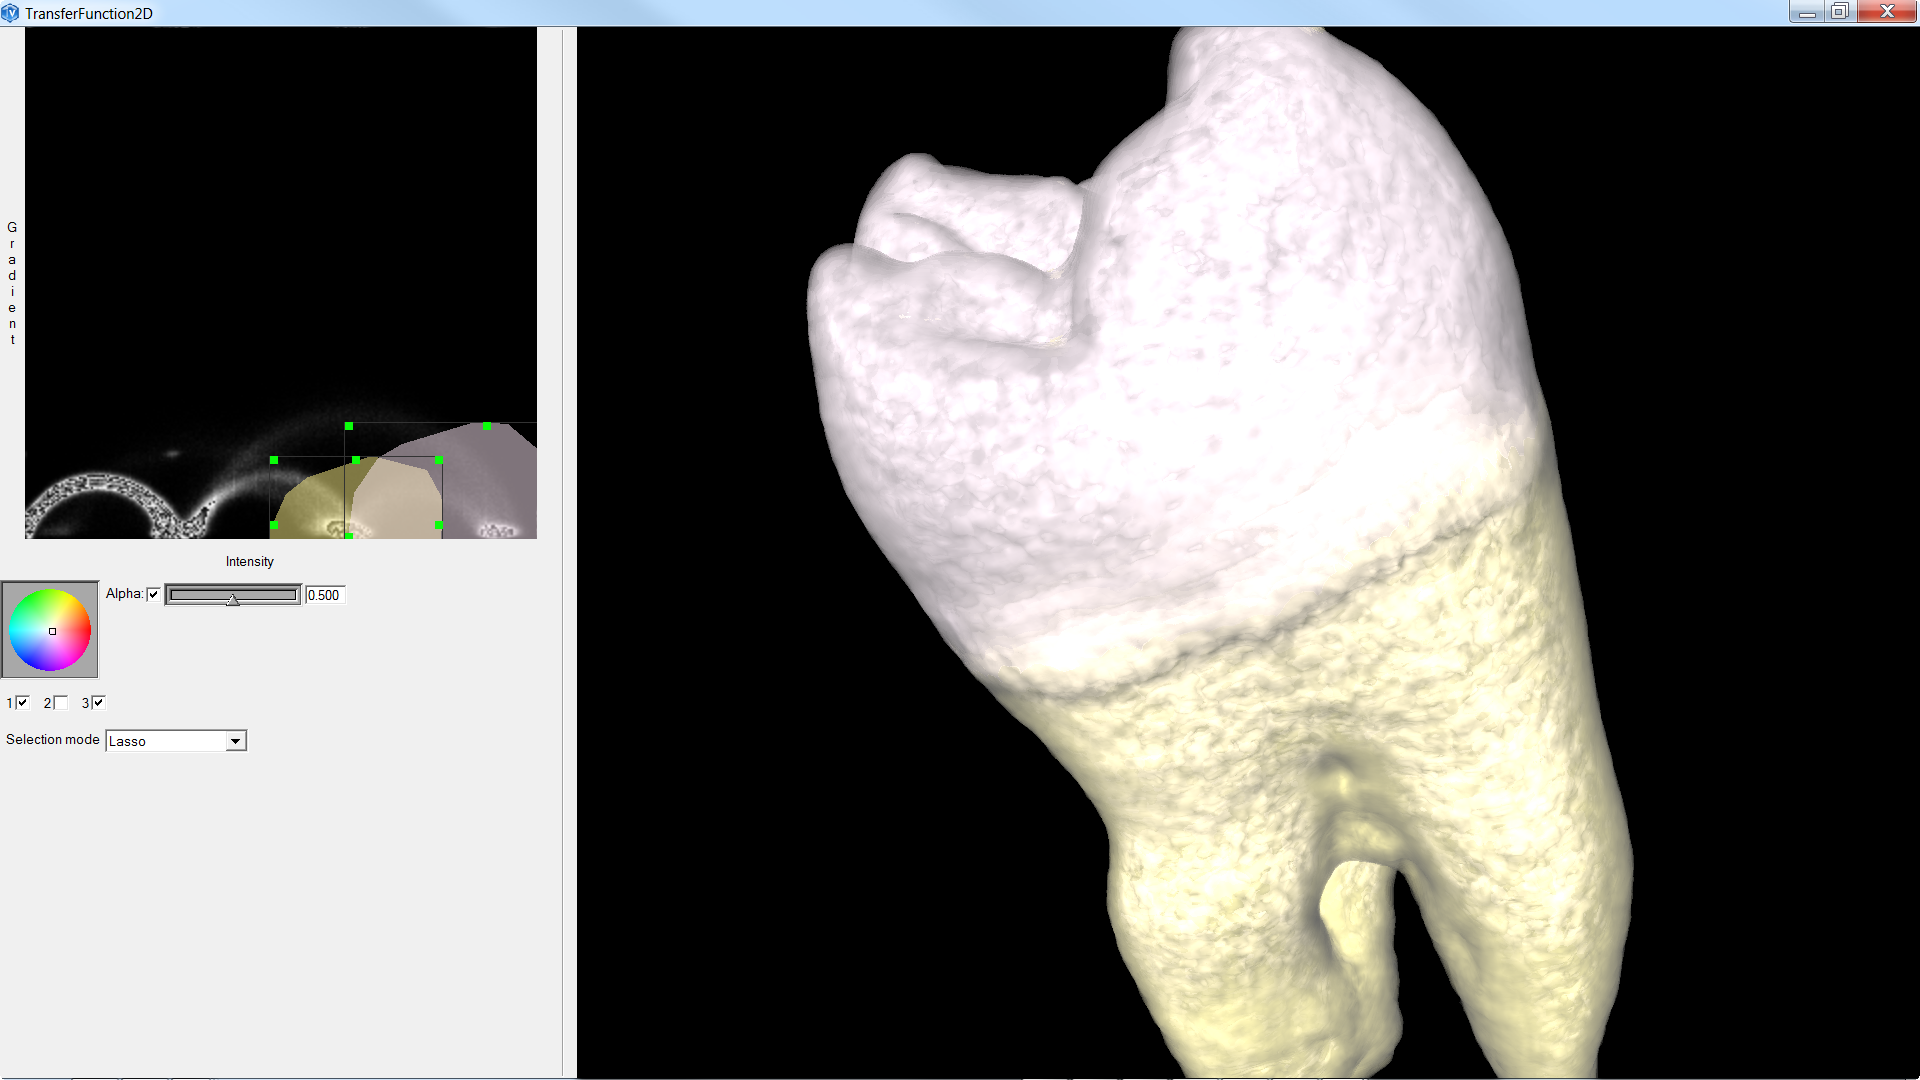Screen dimensions: 1920x1080
Task: Select top-middle green handle of yellow region box
Action: (x=356, y=460)
